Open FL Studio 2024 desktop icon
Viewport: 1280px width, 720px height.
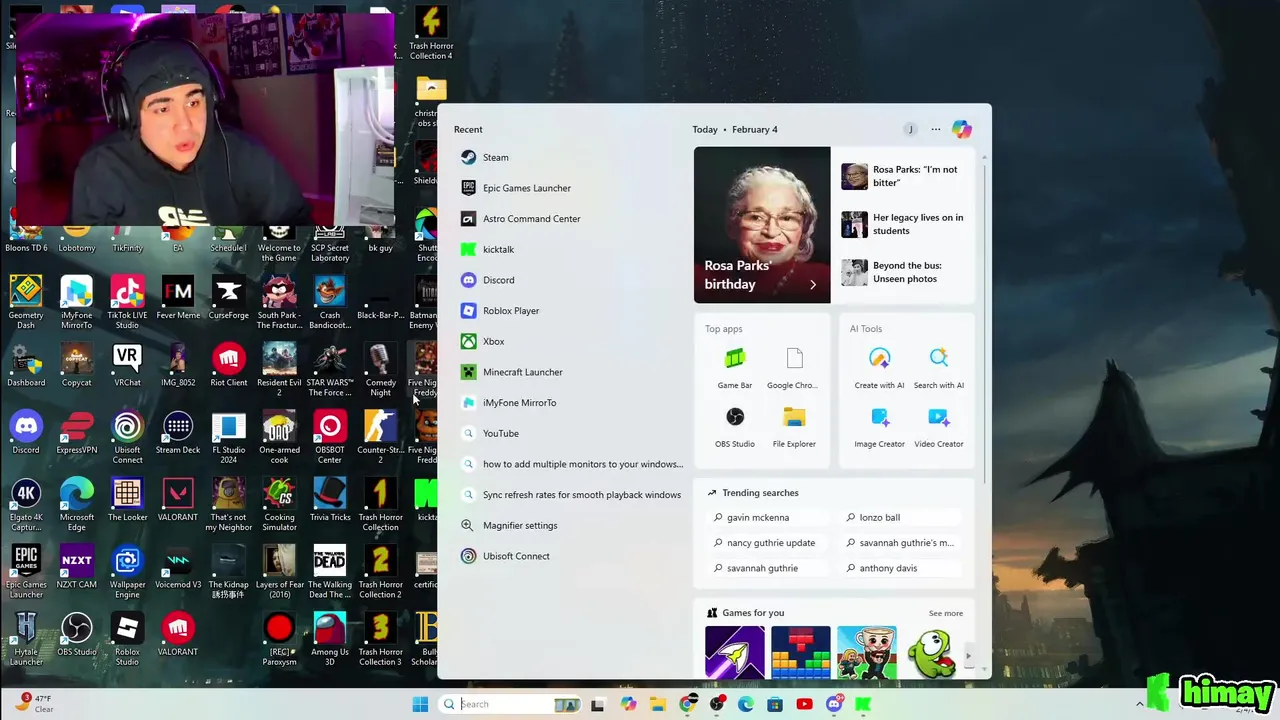[229, 437]
